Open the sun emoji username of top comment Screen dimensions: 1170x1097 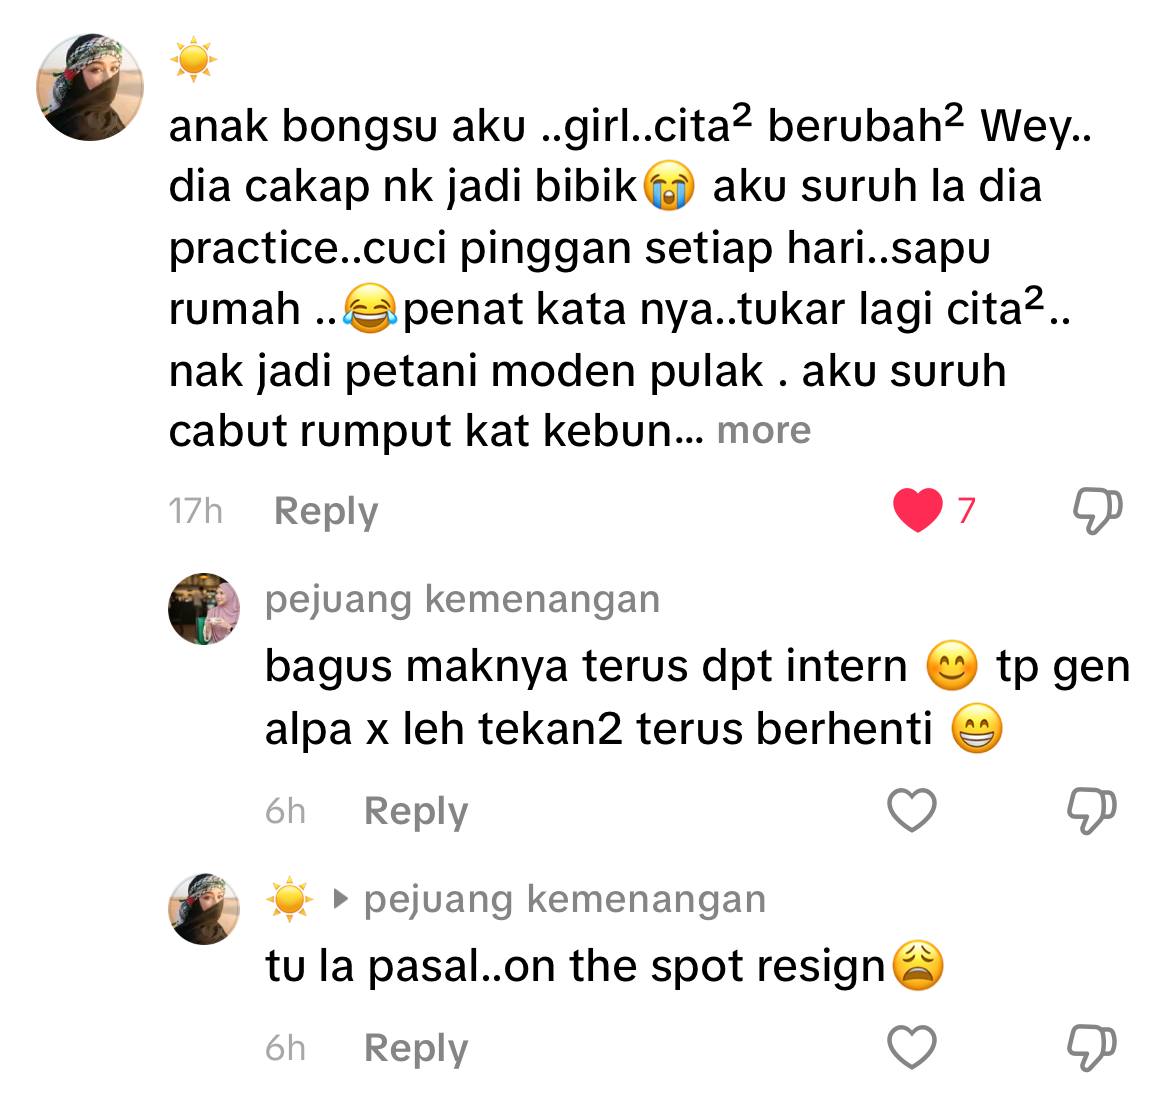[x=193, y=58]
